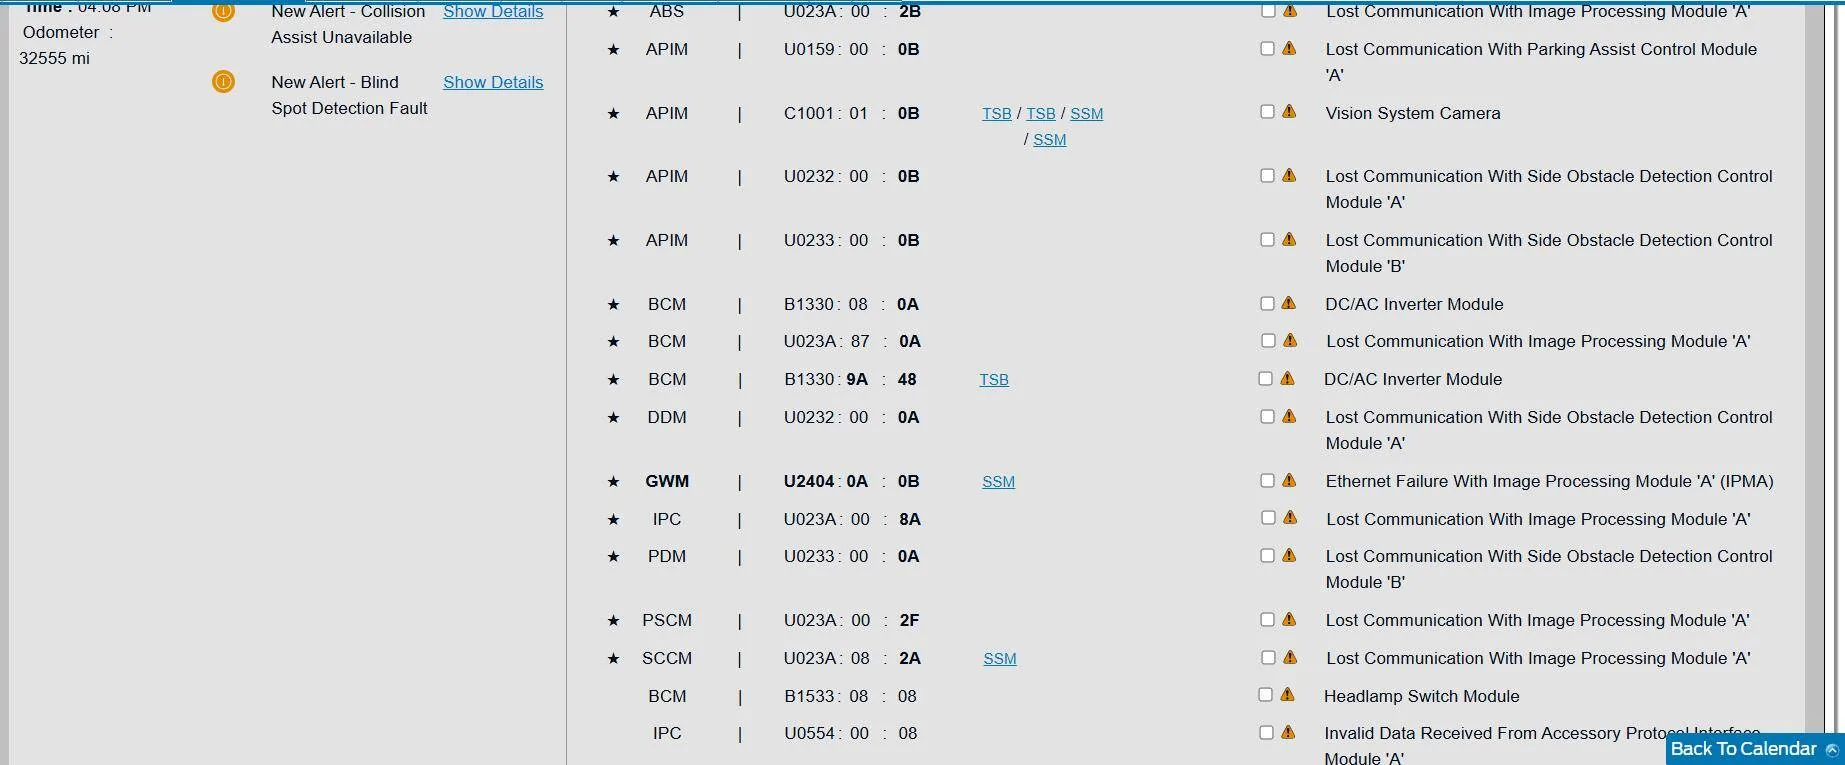This screenshot has height=765, width=1845.
Task: Open TSB link for BCM B1330:9A
Action: (x=994, y=380)
